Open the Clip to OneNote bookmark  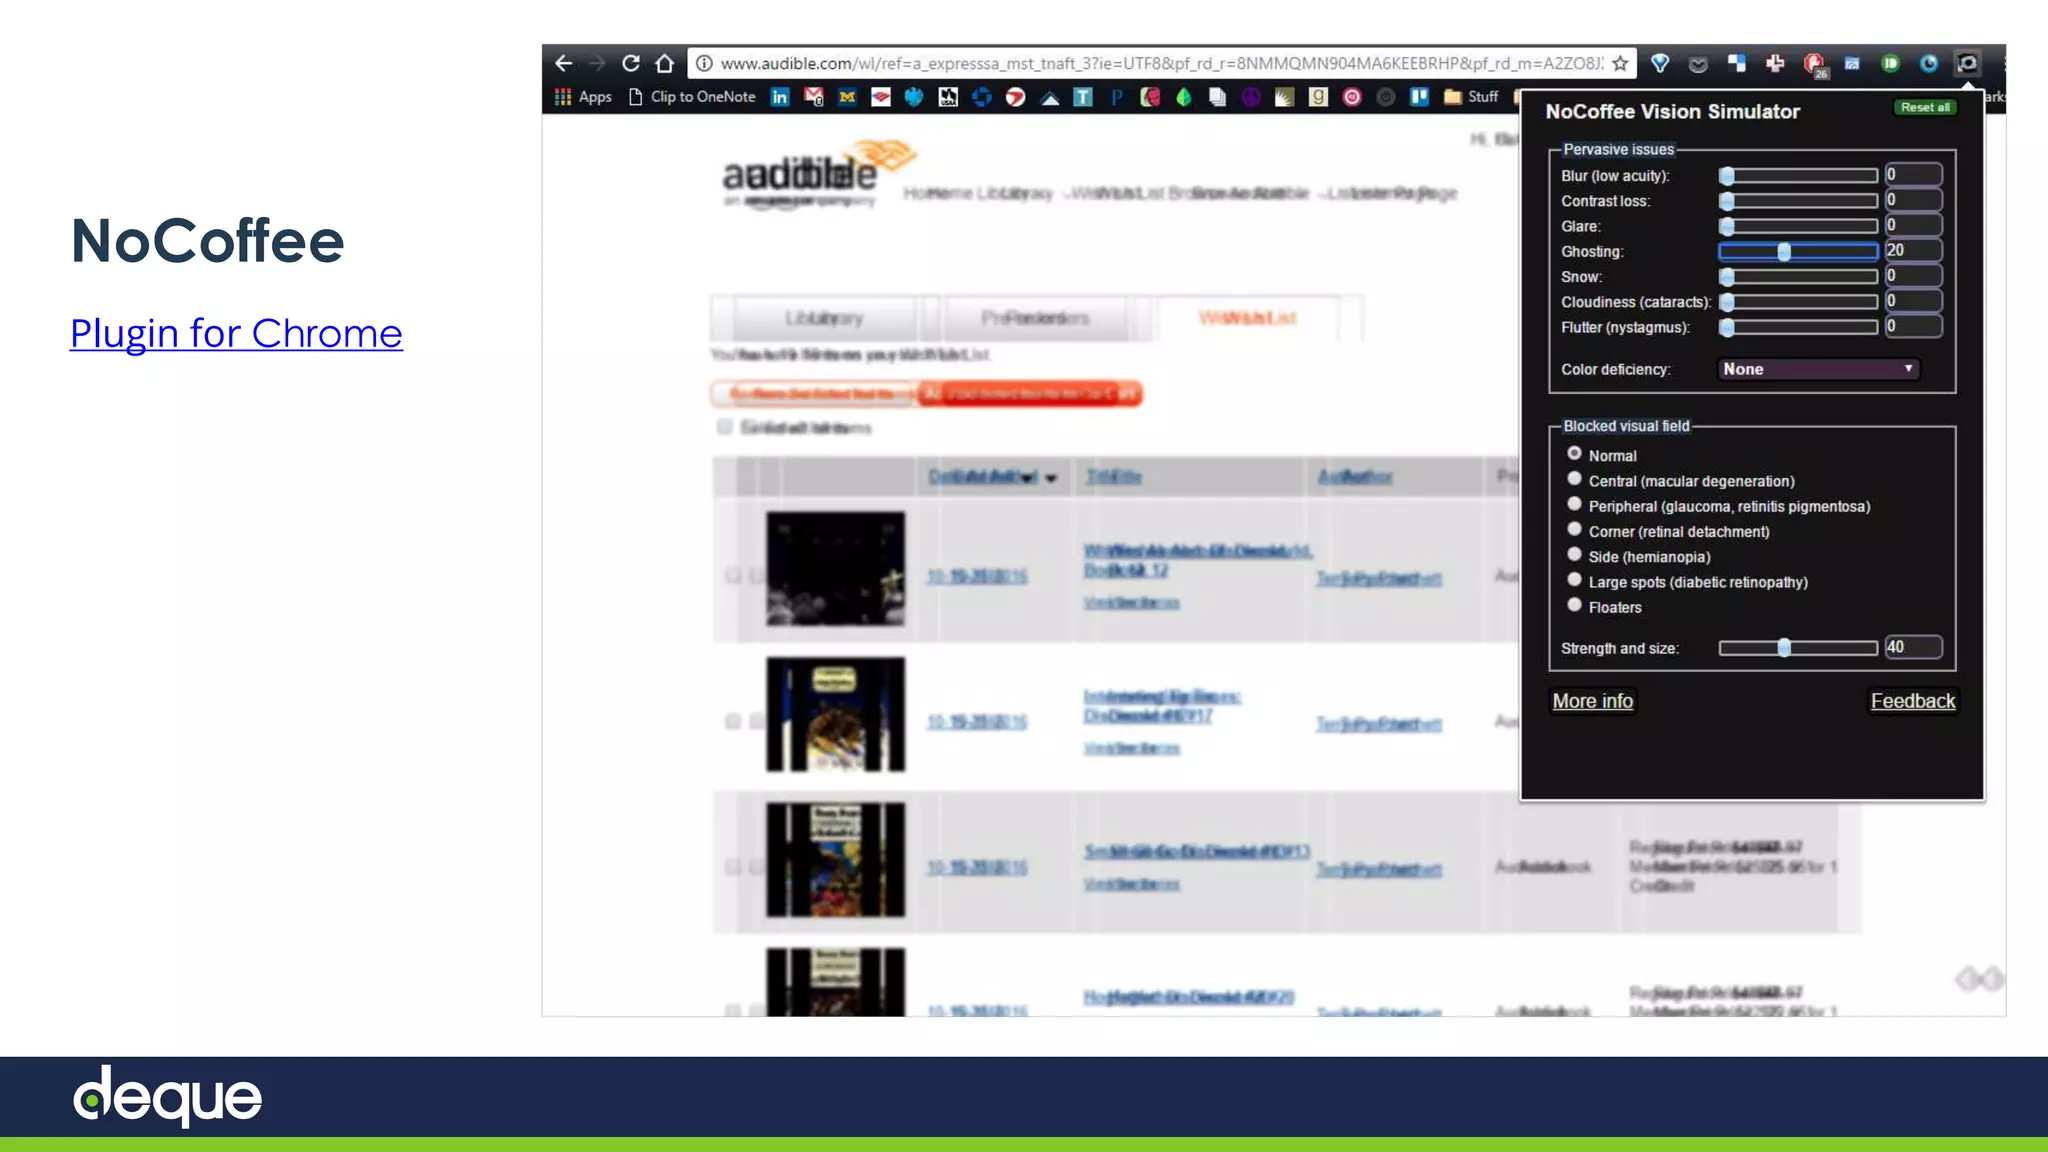coord(692,97)
